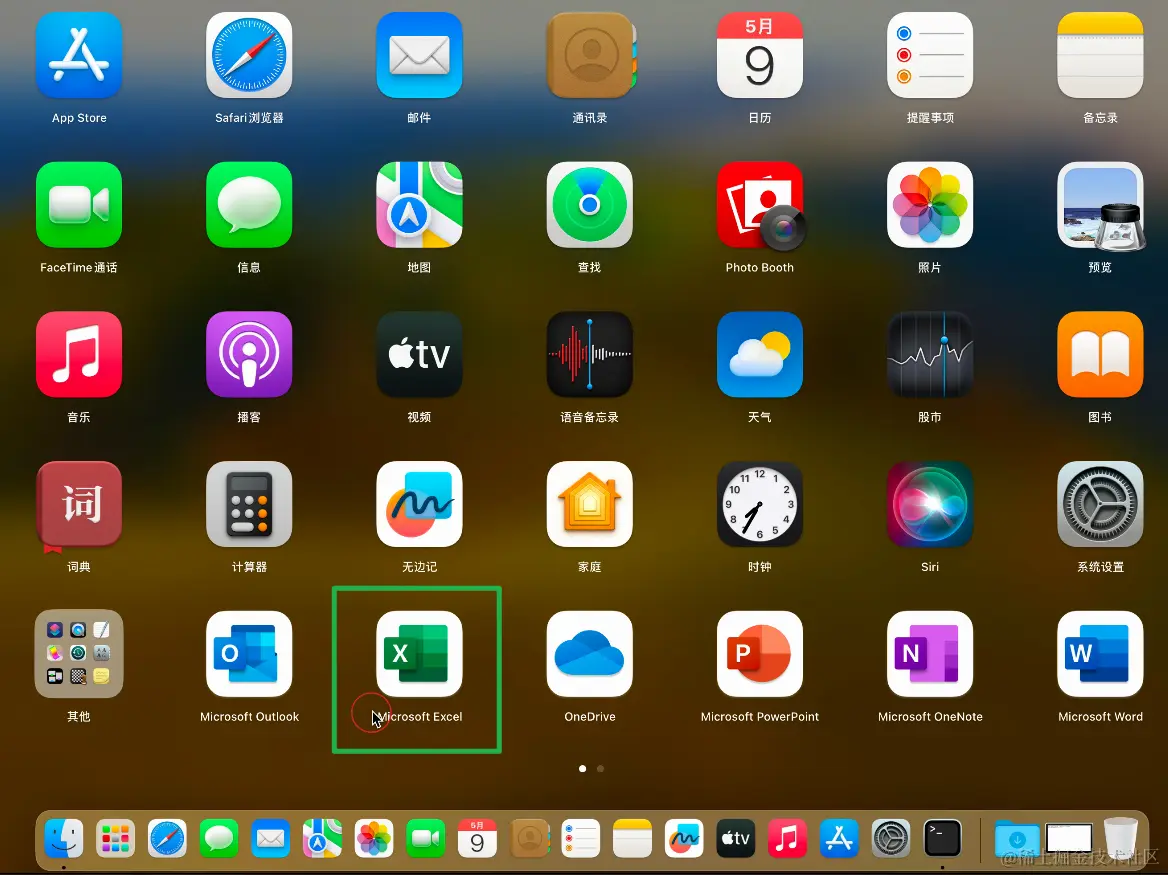
Task: Open Safari from the Dock
Action: pos(167,839)
